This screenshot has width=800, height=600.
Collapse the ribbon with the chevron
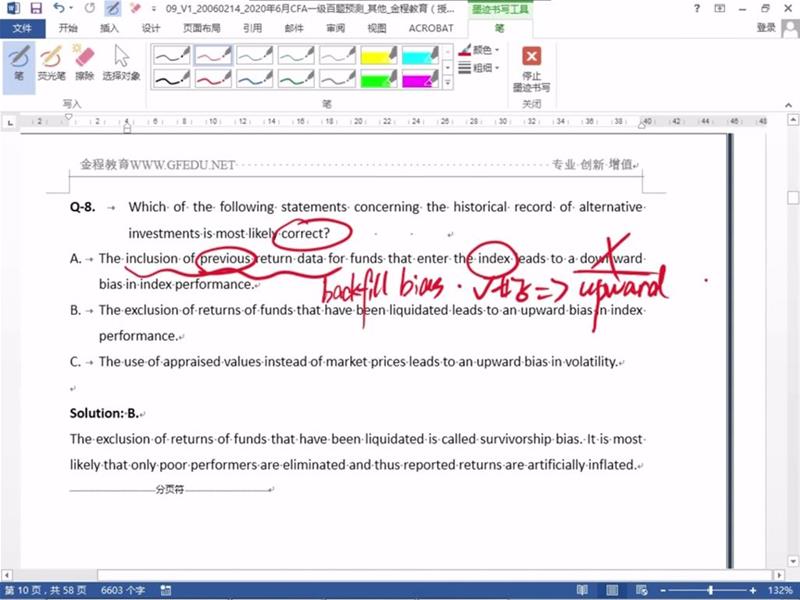click(789, 105)
